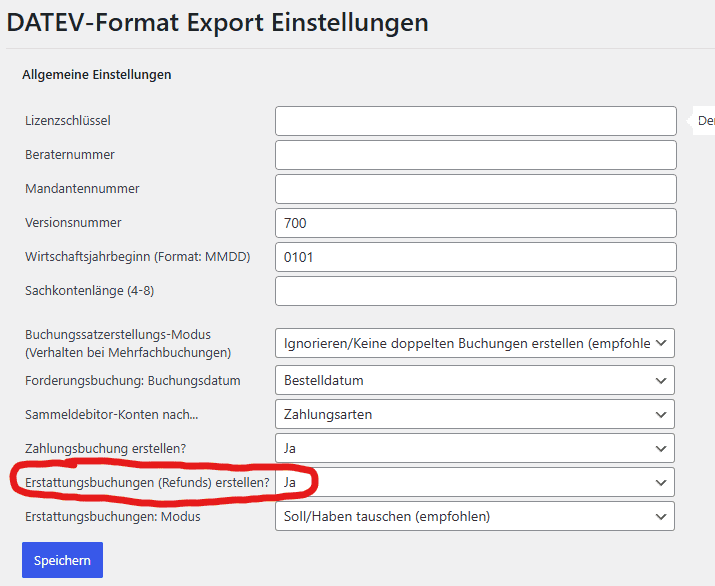
Task: Focus the Sachkontenlänge (4-8) input
Action: pyautogui.click(x=476, y=291)
